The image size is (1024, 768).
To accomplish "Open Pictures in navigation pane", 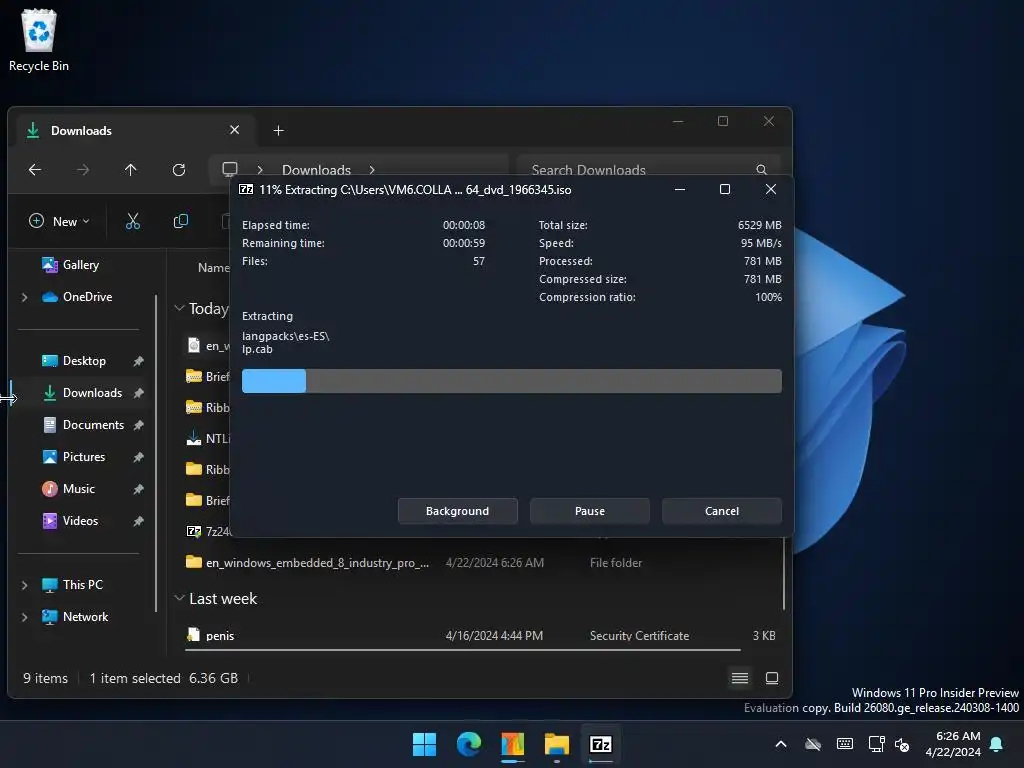I will 84,456.
